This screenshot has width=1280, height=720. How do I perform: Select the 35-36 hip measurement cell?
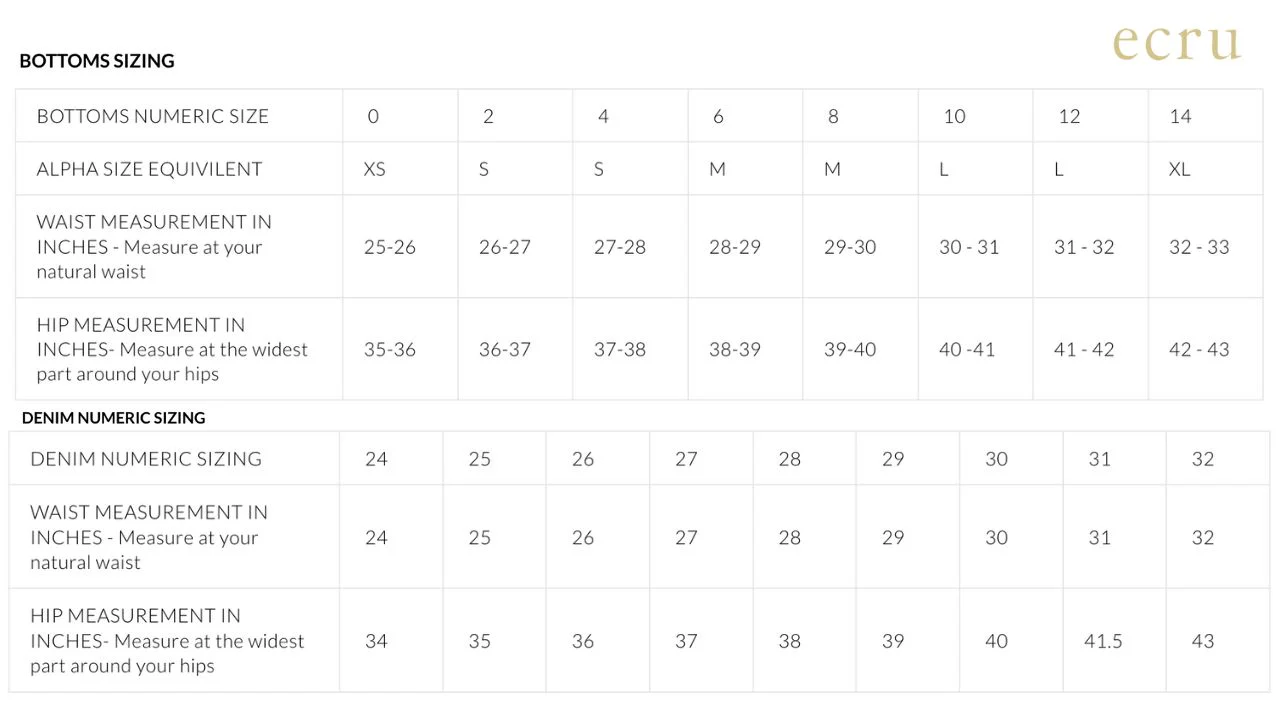coord(390,349)
